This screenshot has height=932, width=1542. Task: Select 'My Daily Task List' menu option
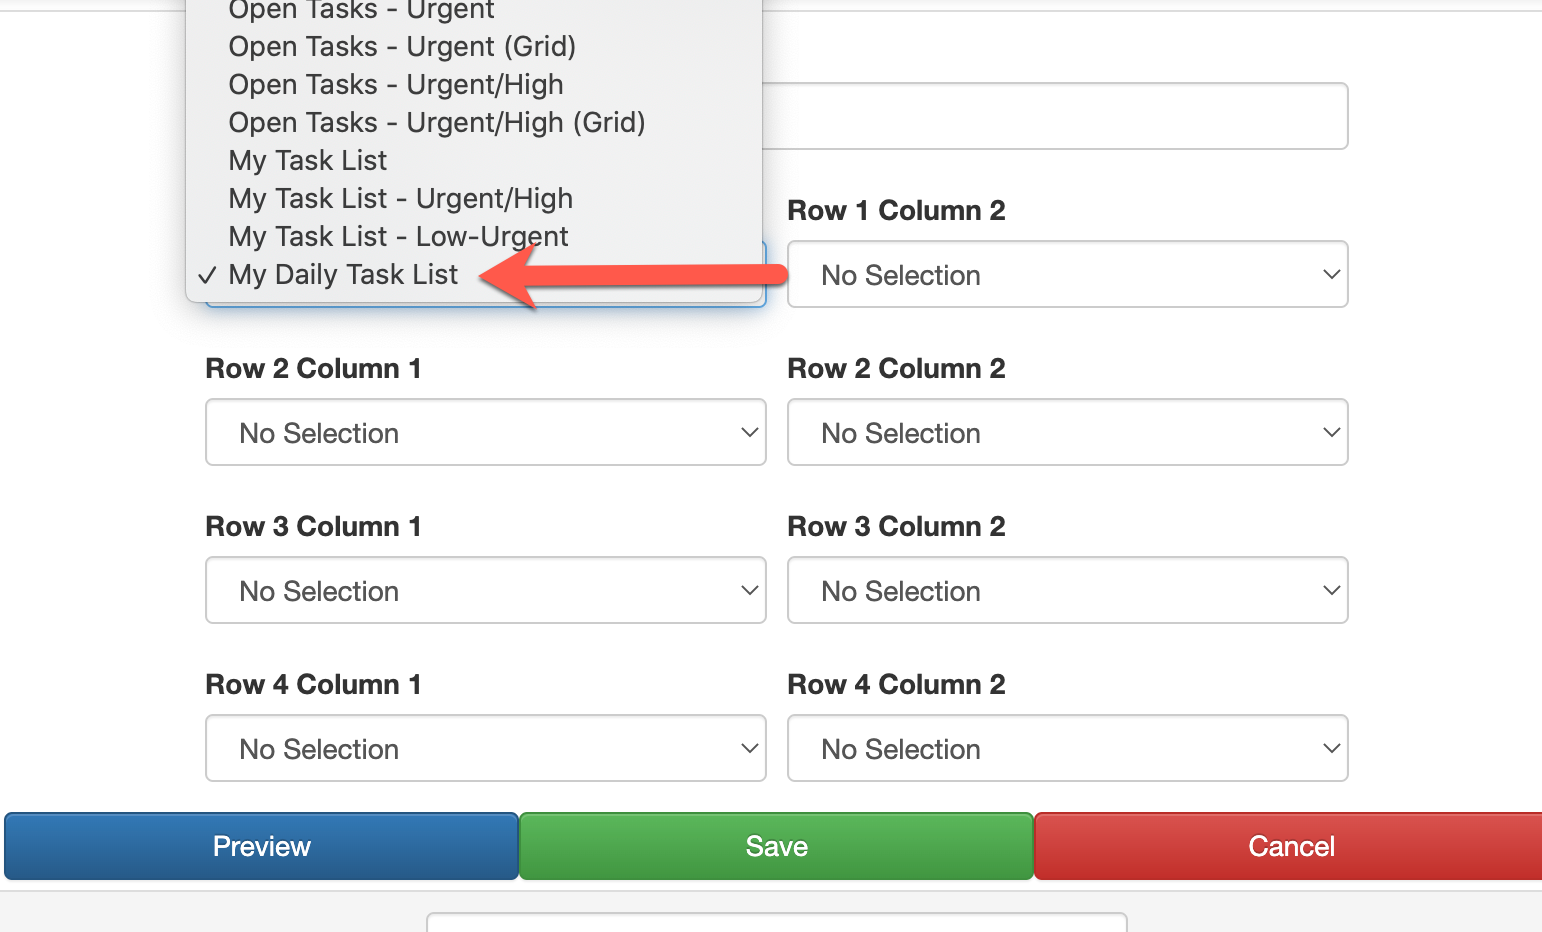(343, 275)
